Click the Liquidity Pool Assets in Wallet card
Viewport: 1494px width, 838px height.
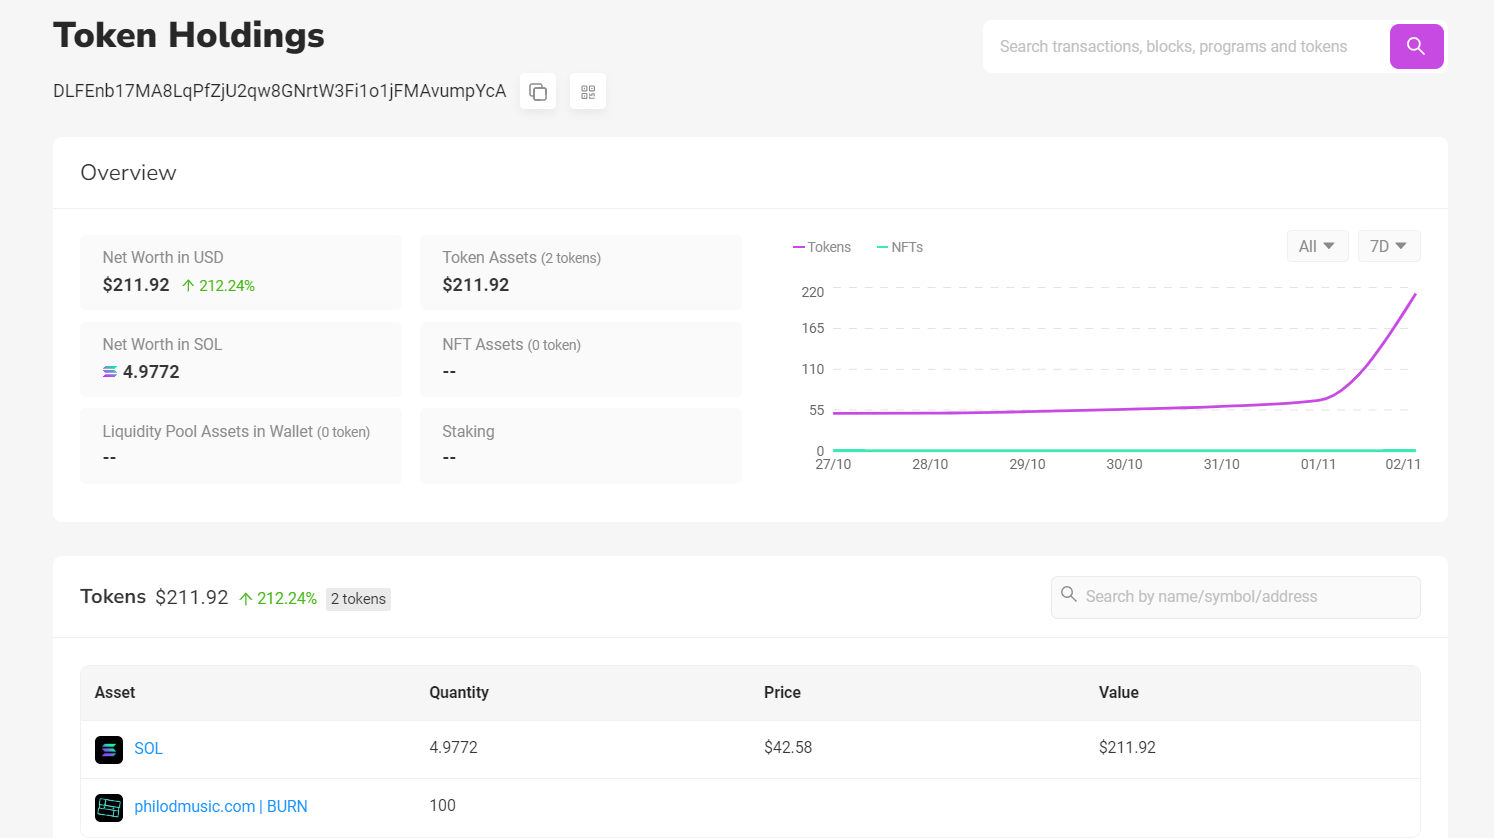(241, 446)
